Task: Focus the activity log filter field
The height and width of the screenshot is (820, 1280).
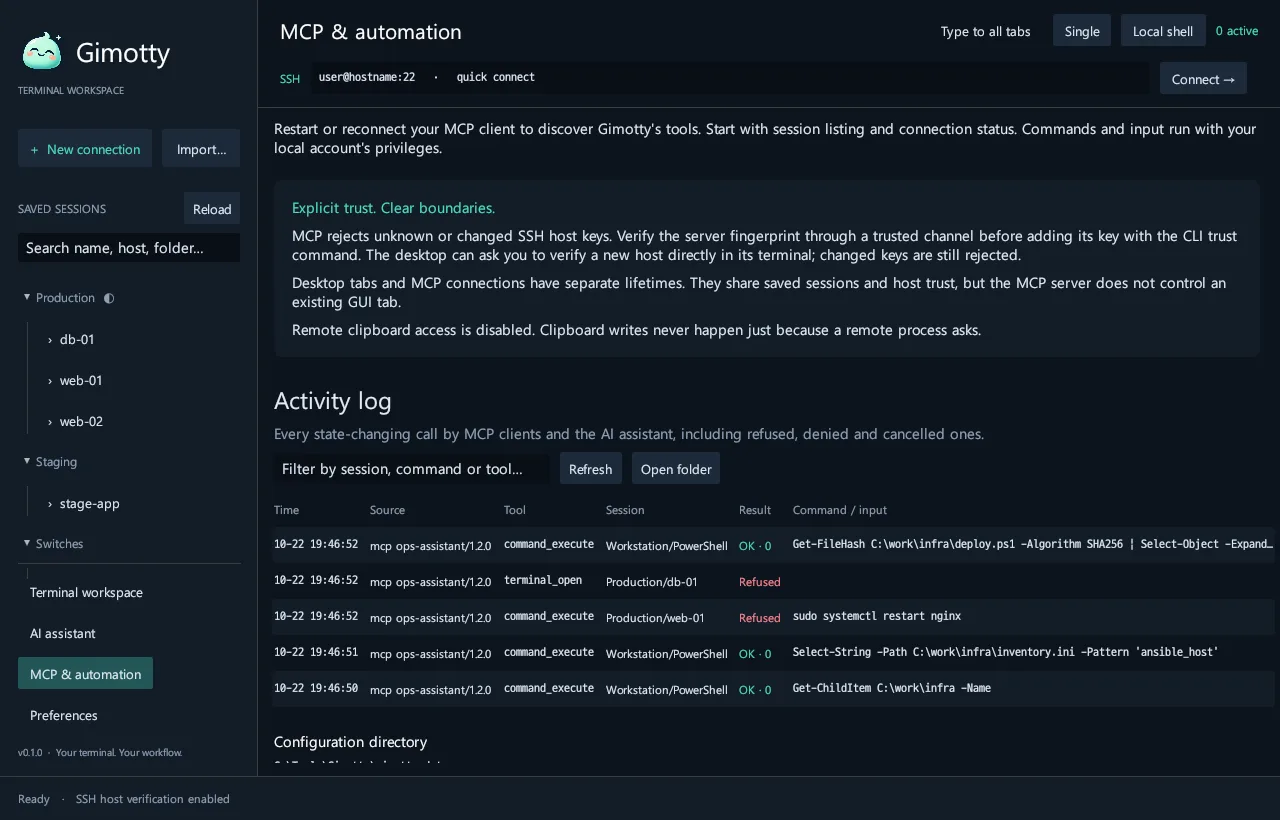Action: (412, 468)
